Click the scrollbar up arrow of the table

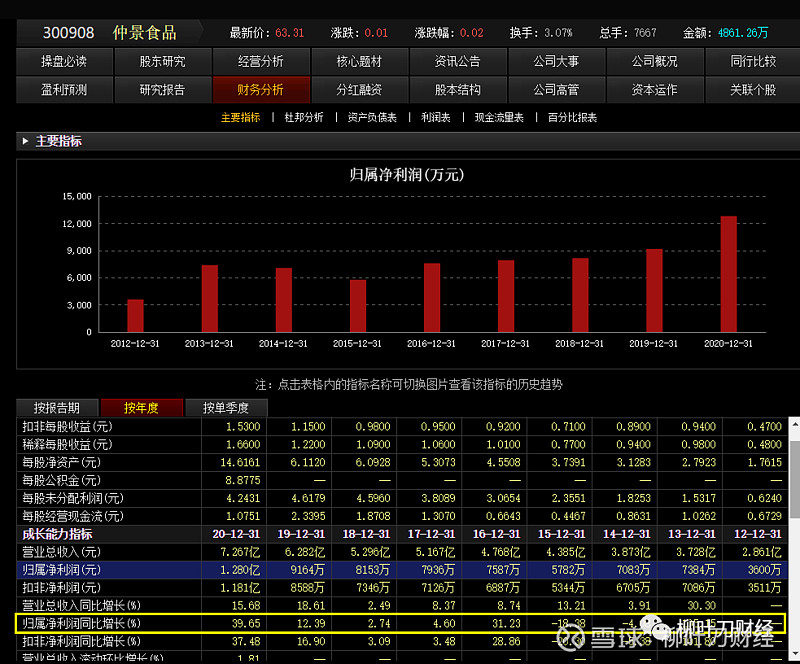tap(795, 424)
